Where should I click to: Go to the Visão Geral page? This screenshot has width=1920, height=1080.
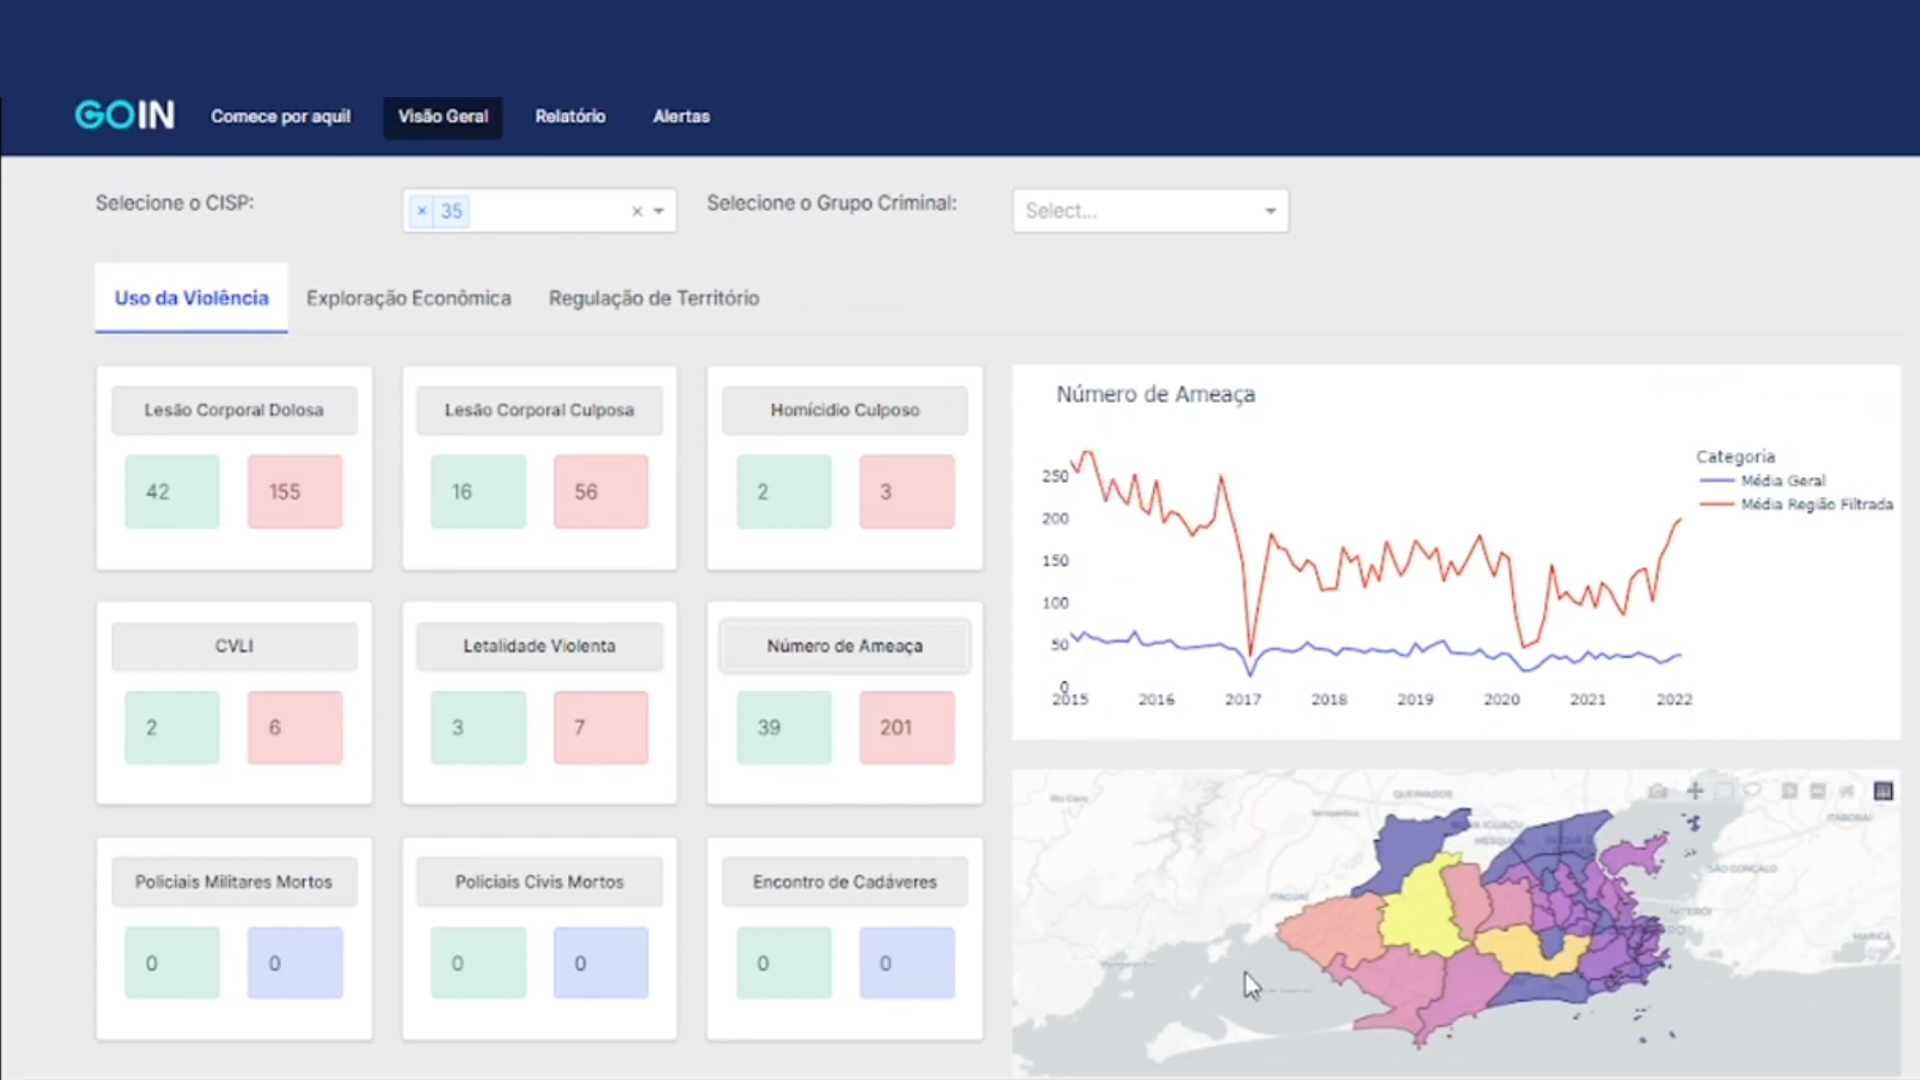click(443, 117)
